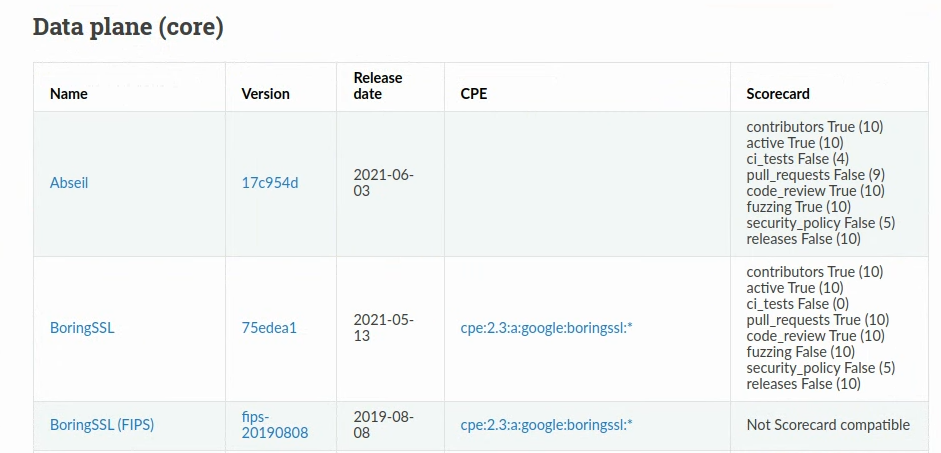941x453 pixels.
Task: Click the 17c954d version link
Action: pos(270,183)
